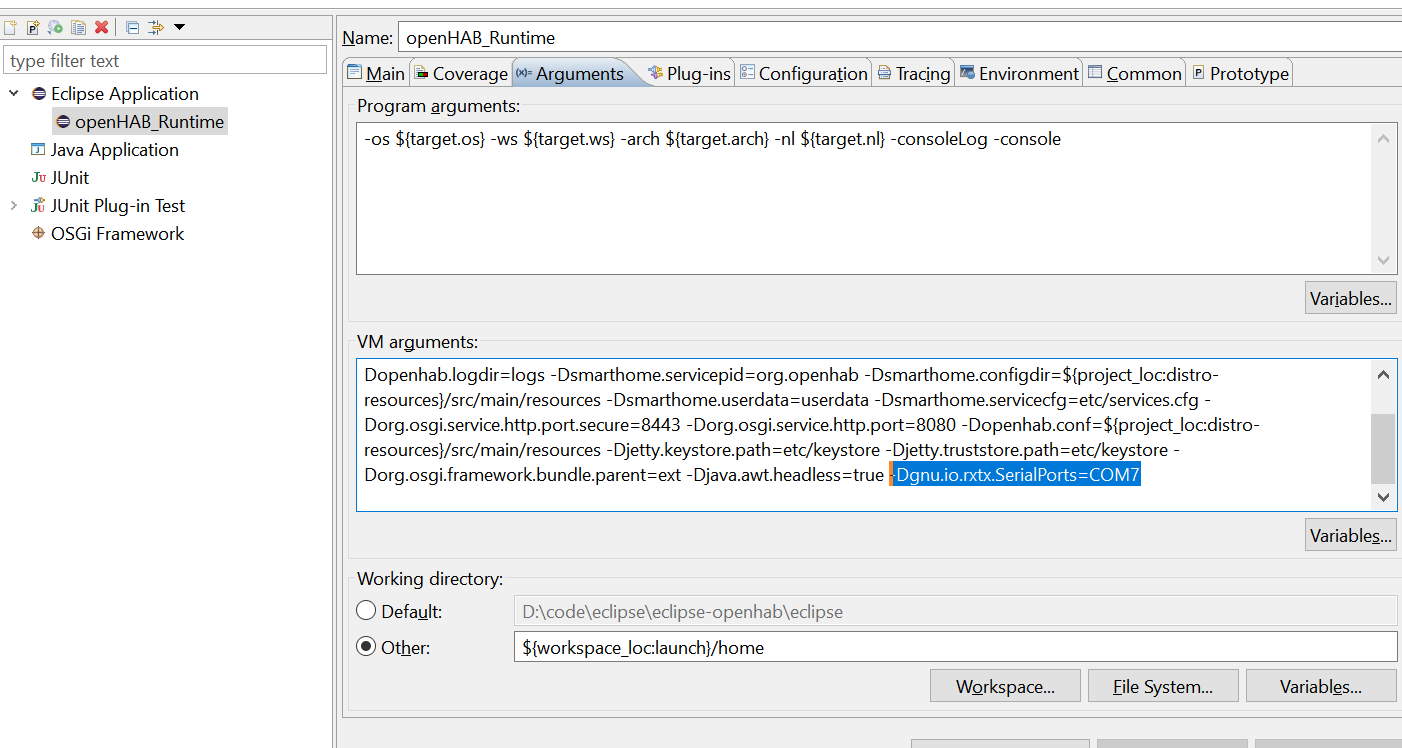Switch to the Plug-ins tab
Screen dimensions: 1402x748
(x=689, y=74)
